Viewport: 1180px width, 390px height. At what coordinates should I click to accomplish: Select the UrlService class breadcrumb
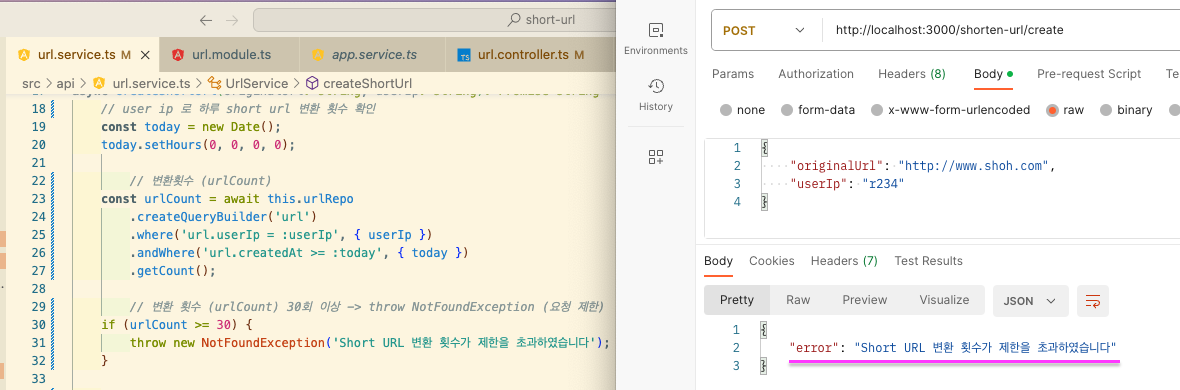257,83
